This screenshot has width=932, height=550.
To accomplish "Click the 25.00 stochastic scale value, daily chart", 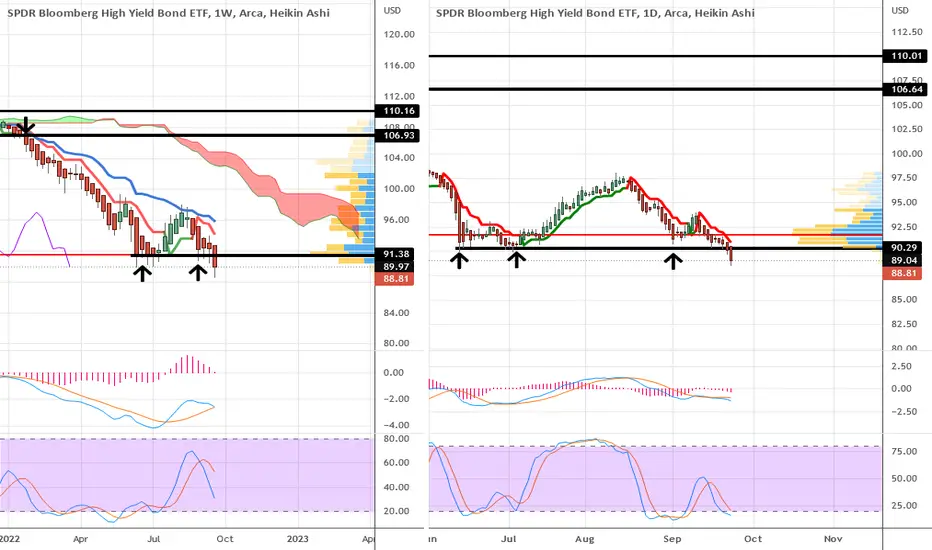I will point(903,505).
